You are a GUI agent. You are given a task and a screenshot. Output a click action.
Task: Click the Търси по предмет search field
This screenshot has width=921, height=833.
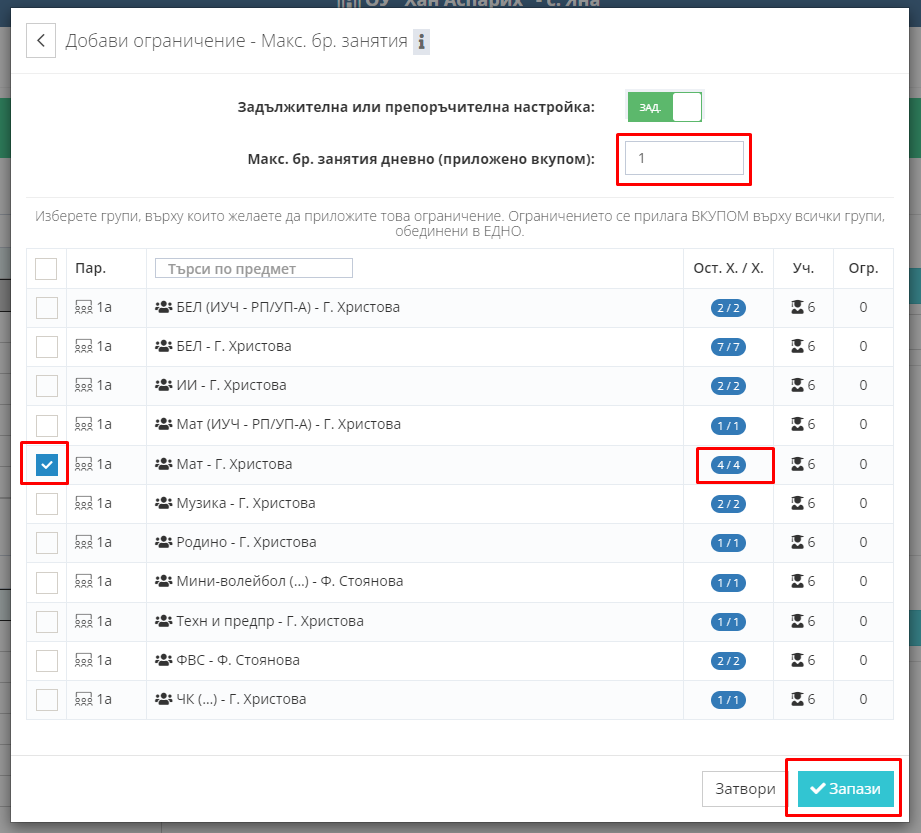pos(254,268)
